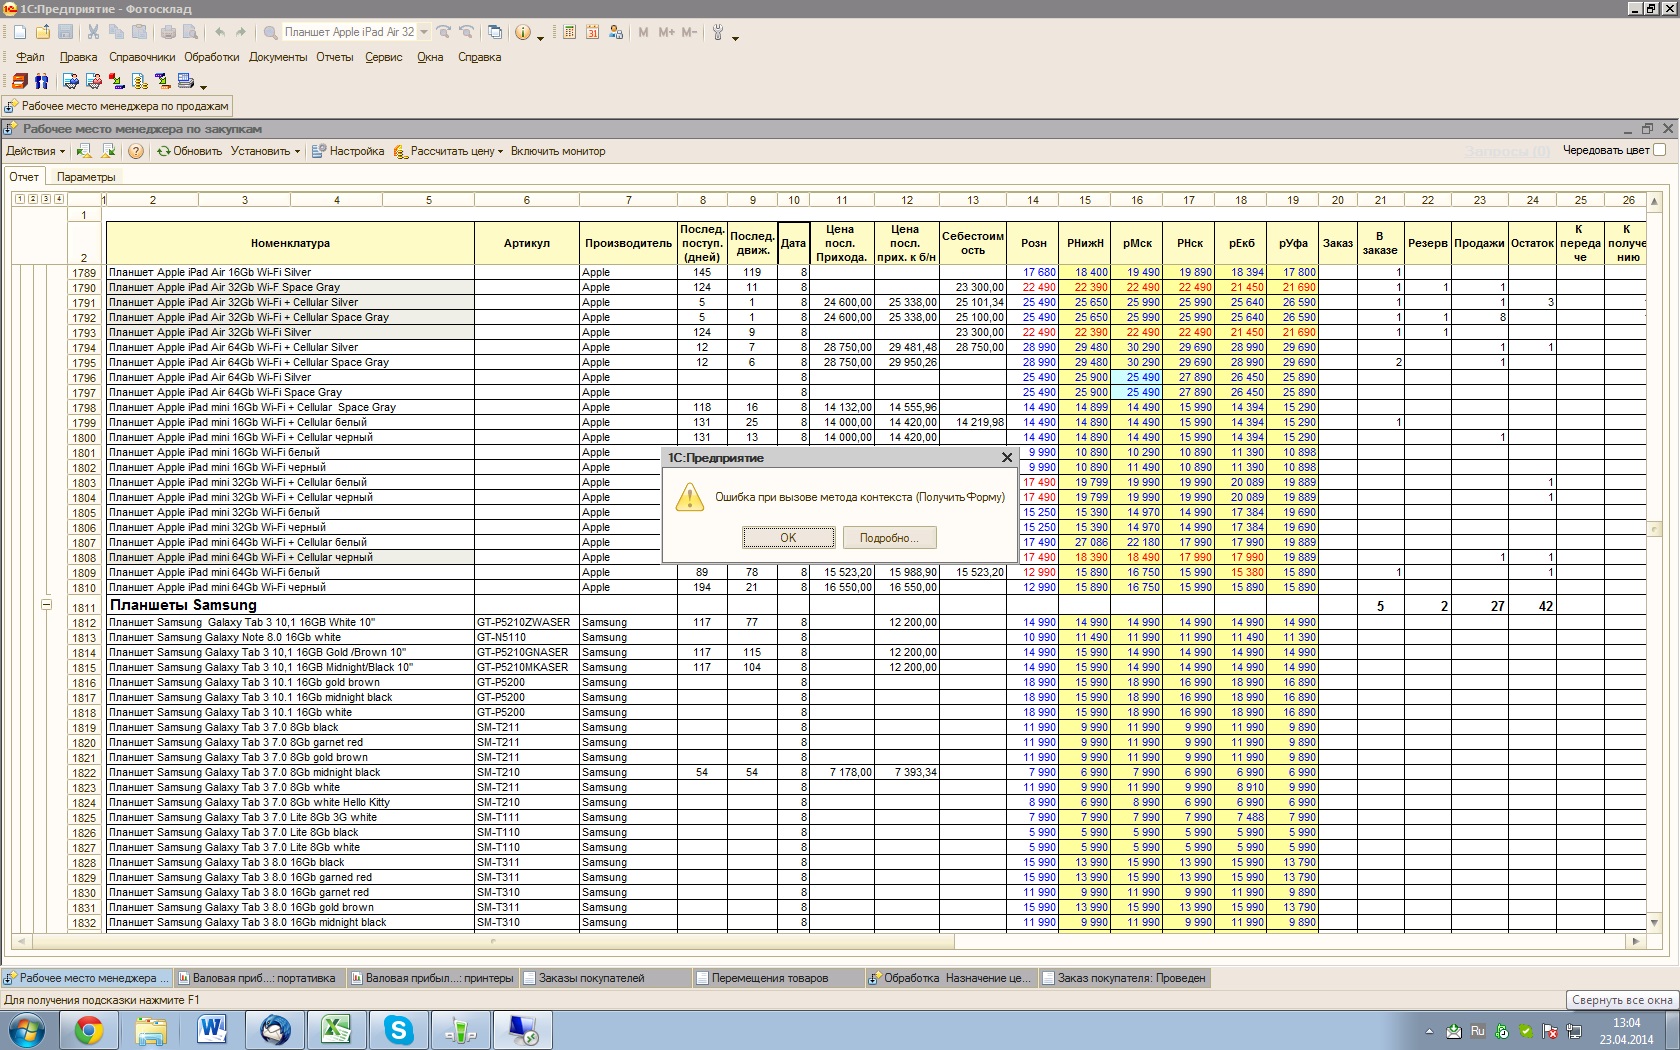Click the M- memory button
Image resolution: width=1680 pixels, height=1050 pixels.
click(x=689, y=32)
